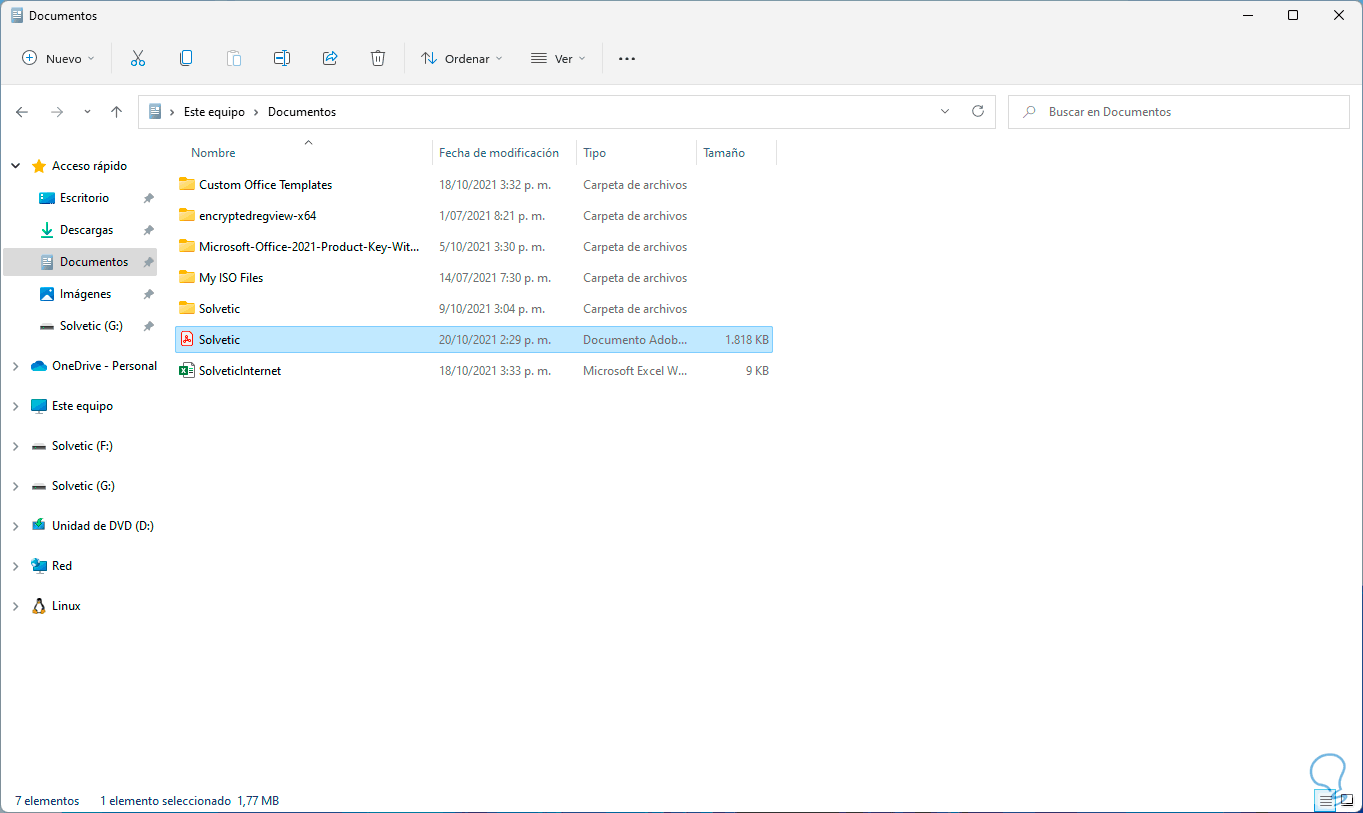
Task: Click the folder icon of My ISO Files
Action: tap(186, 277)
